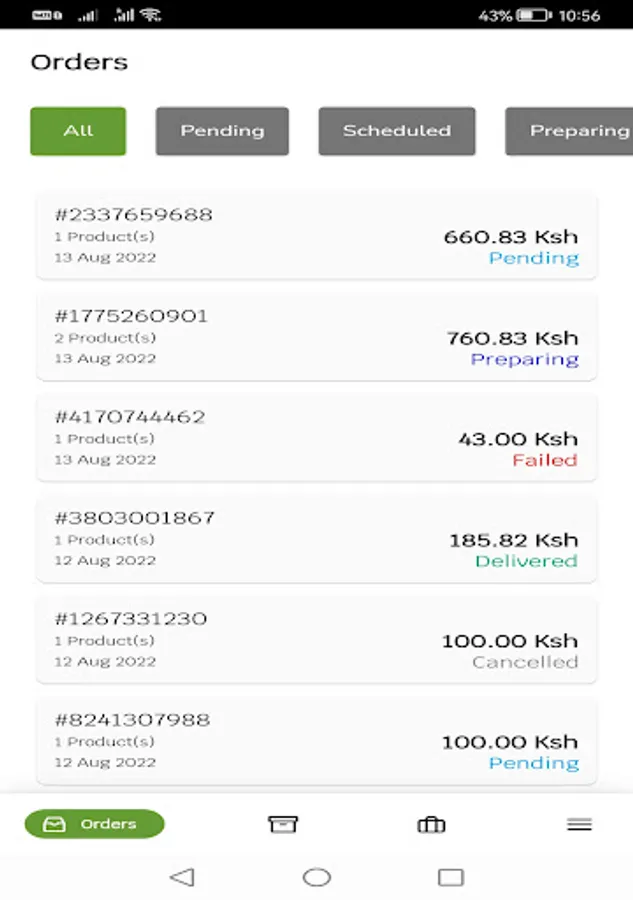
Task: Tap the briefcase icon in bottom navigation
Action: coord(431,825)
